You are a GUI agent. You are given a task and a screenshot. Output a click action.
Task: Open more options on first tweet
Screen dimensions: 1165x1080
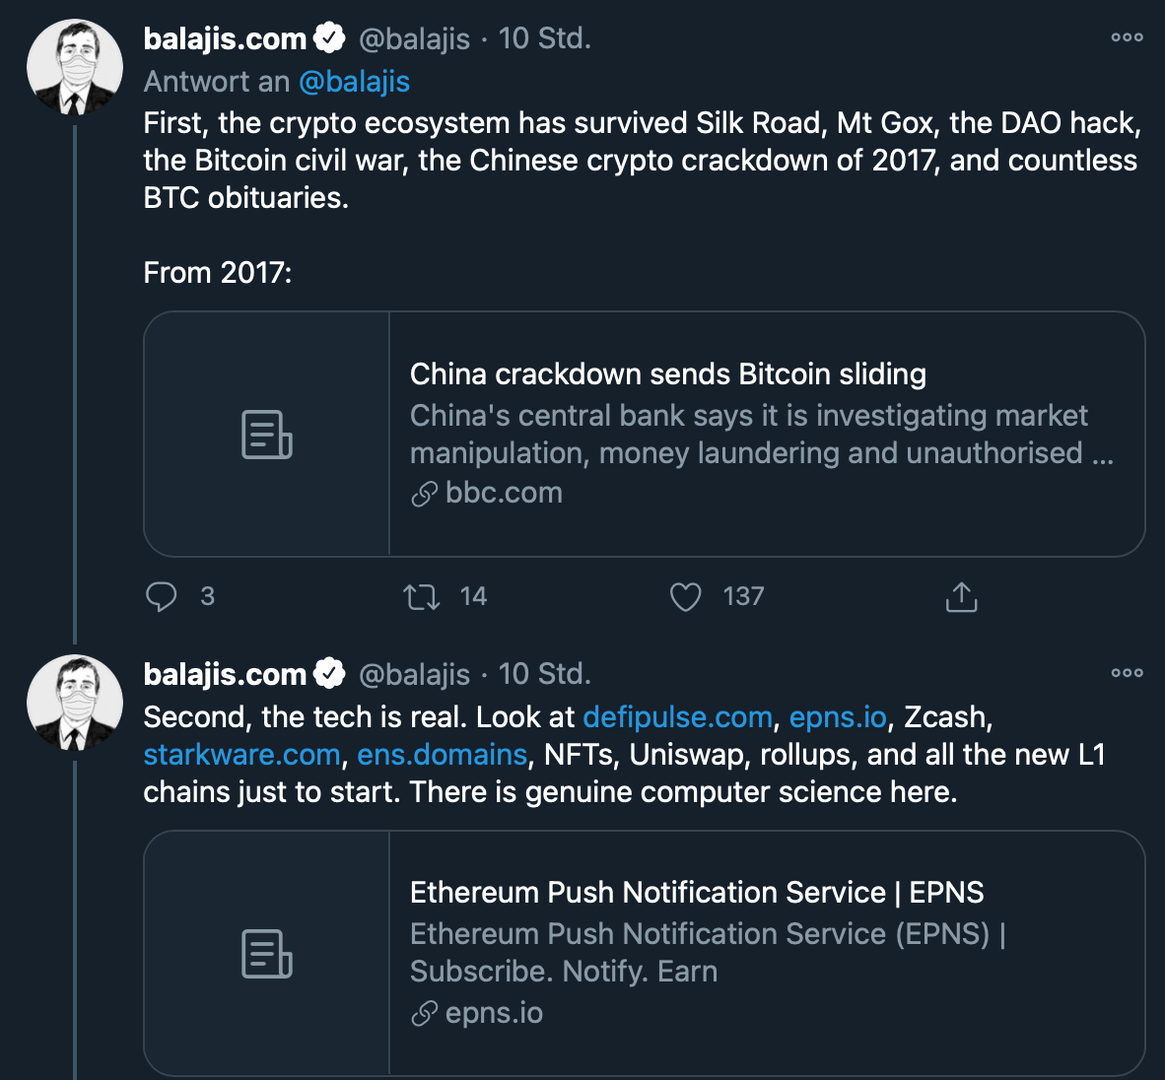pyautogui.click(x=1127, y=38)
